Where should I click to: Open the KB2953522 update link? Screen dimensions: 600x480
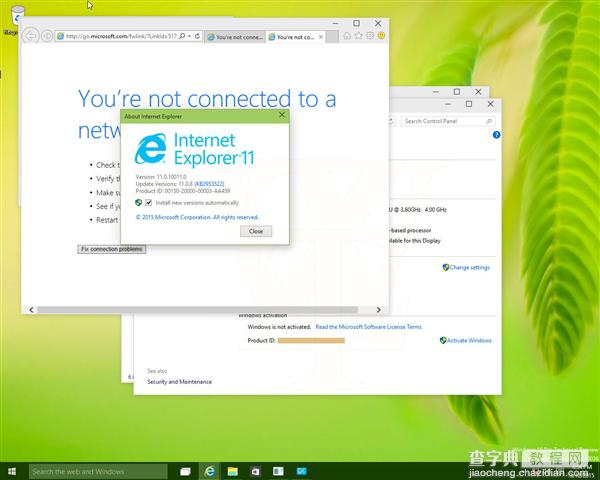(x=209, y=184)
